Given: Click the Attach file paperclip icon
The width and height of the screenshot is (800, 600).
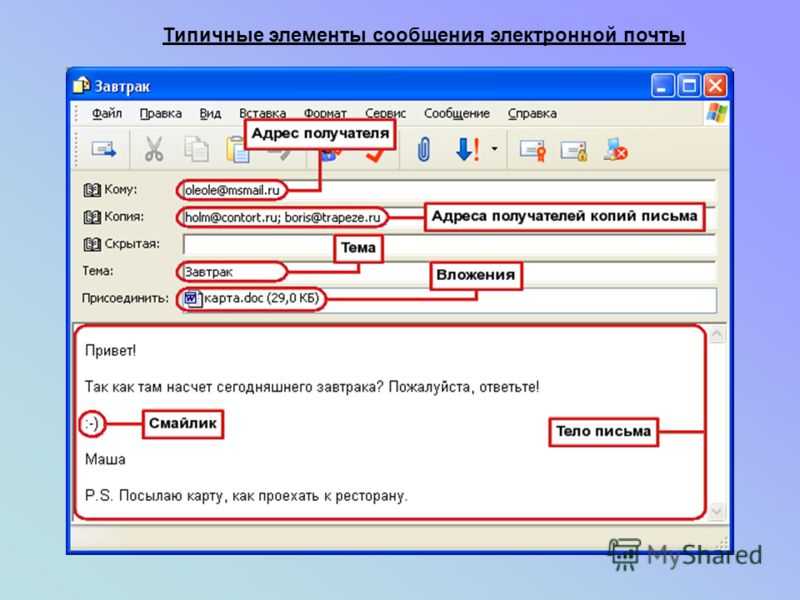Looking at the screenshot, I should pyautogui.click(x=423, y=150).
